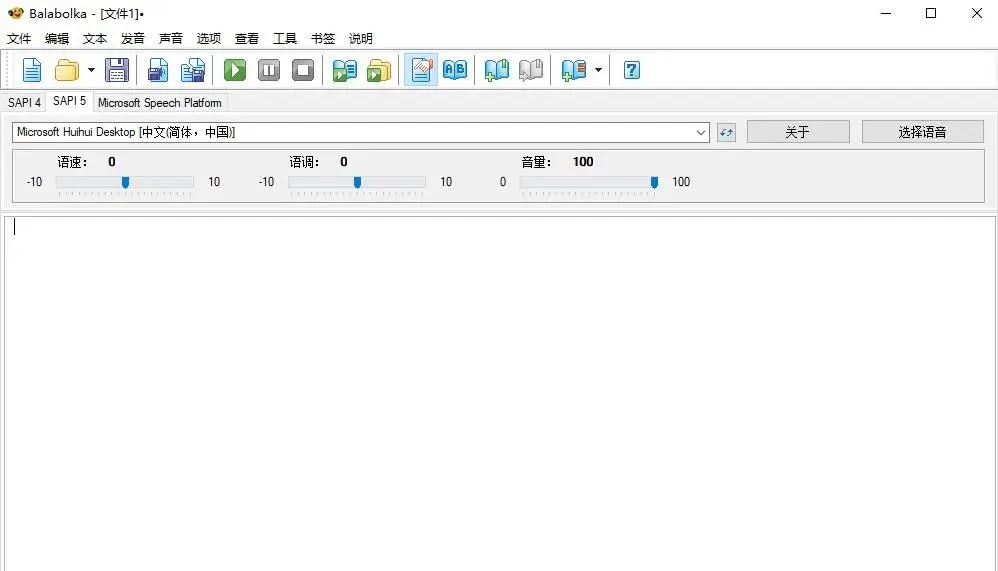Viewport: 998px width, 571px height.
Task: Click the read clipboard aloud icon
Action: (345, 70)
